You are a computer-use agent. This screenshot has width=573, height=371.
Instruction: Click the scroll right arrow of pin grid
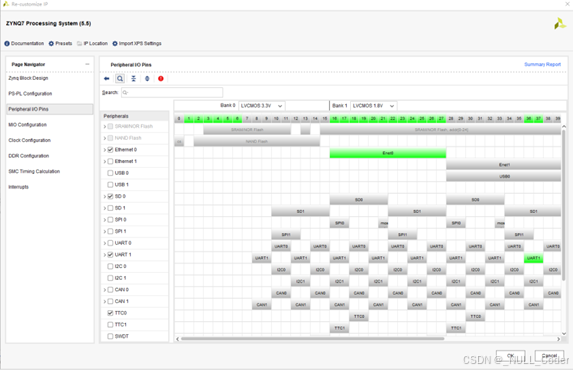click(x=558, y=339)
